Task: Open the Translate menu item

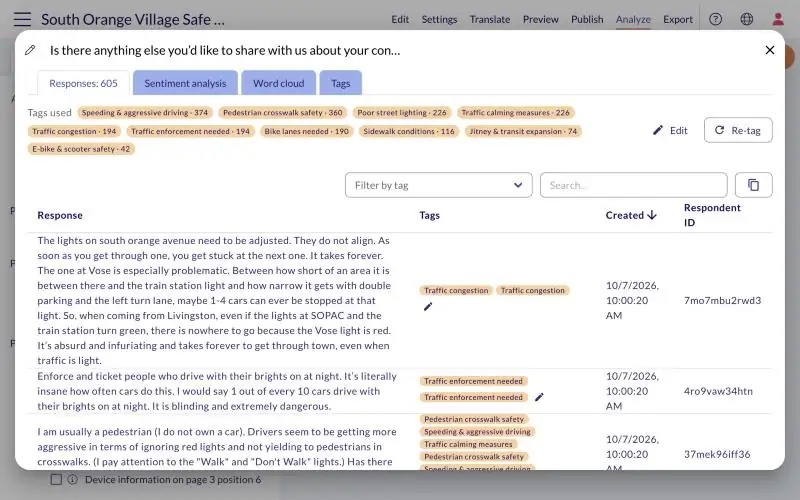Action: (490, 19)
